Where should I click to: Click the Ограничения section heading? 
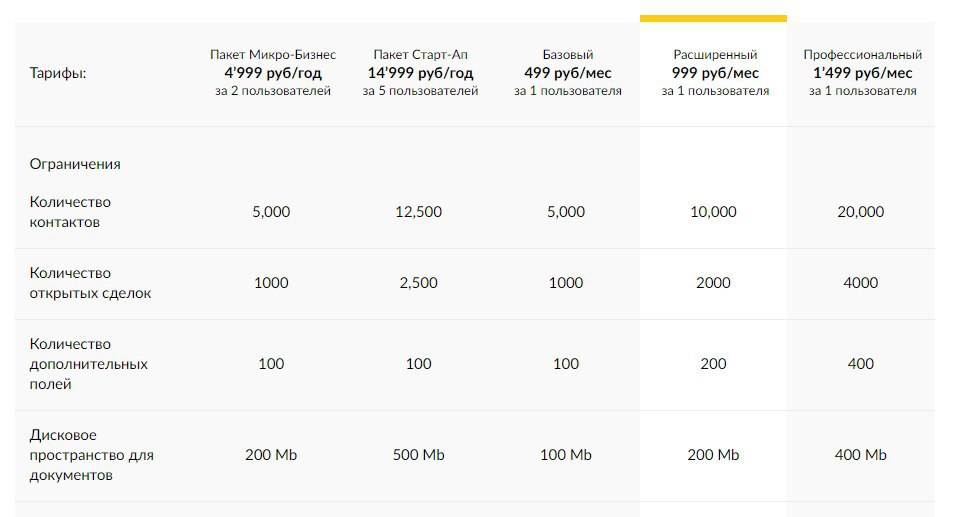pos(75,164)
